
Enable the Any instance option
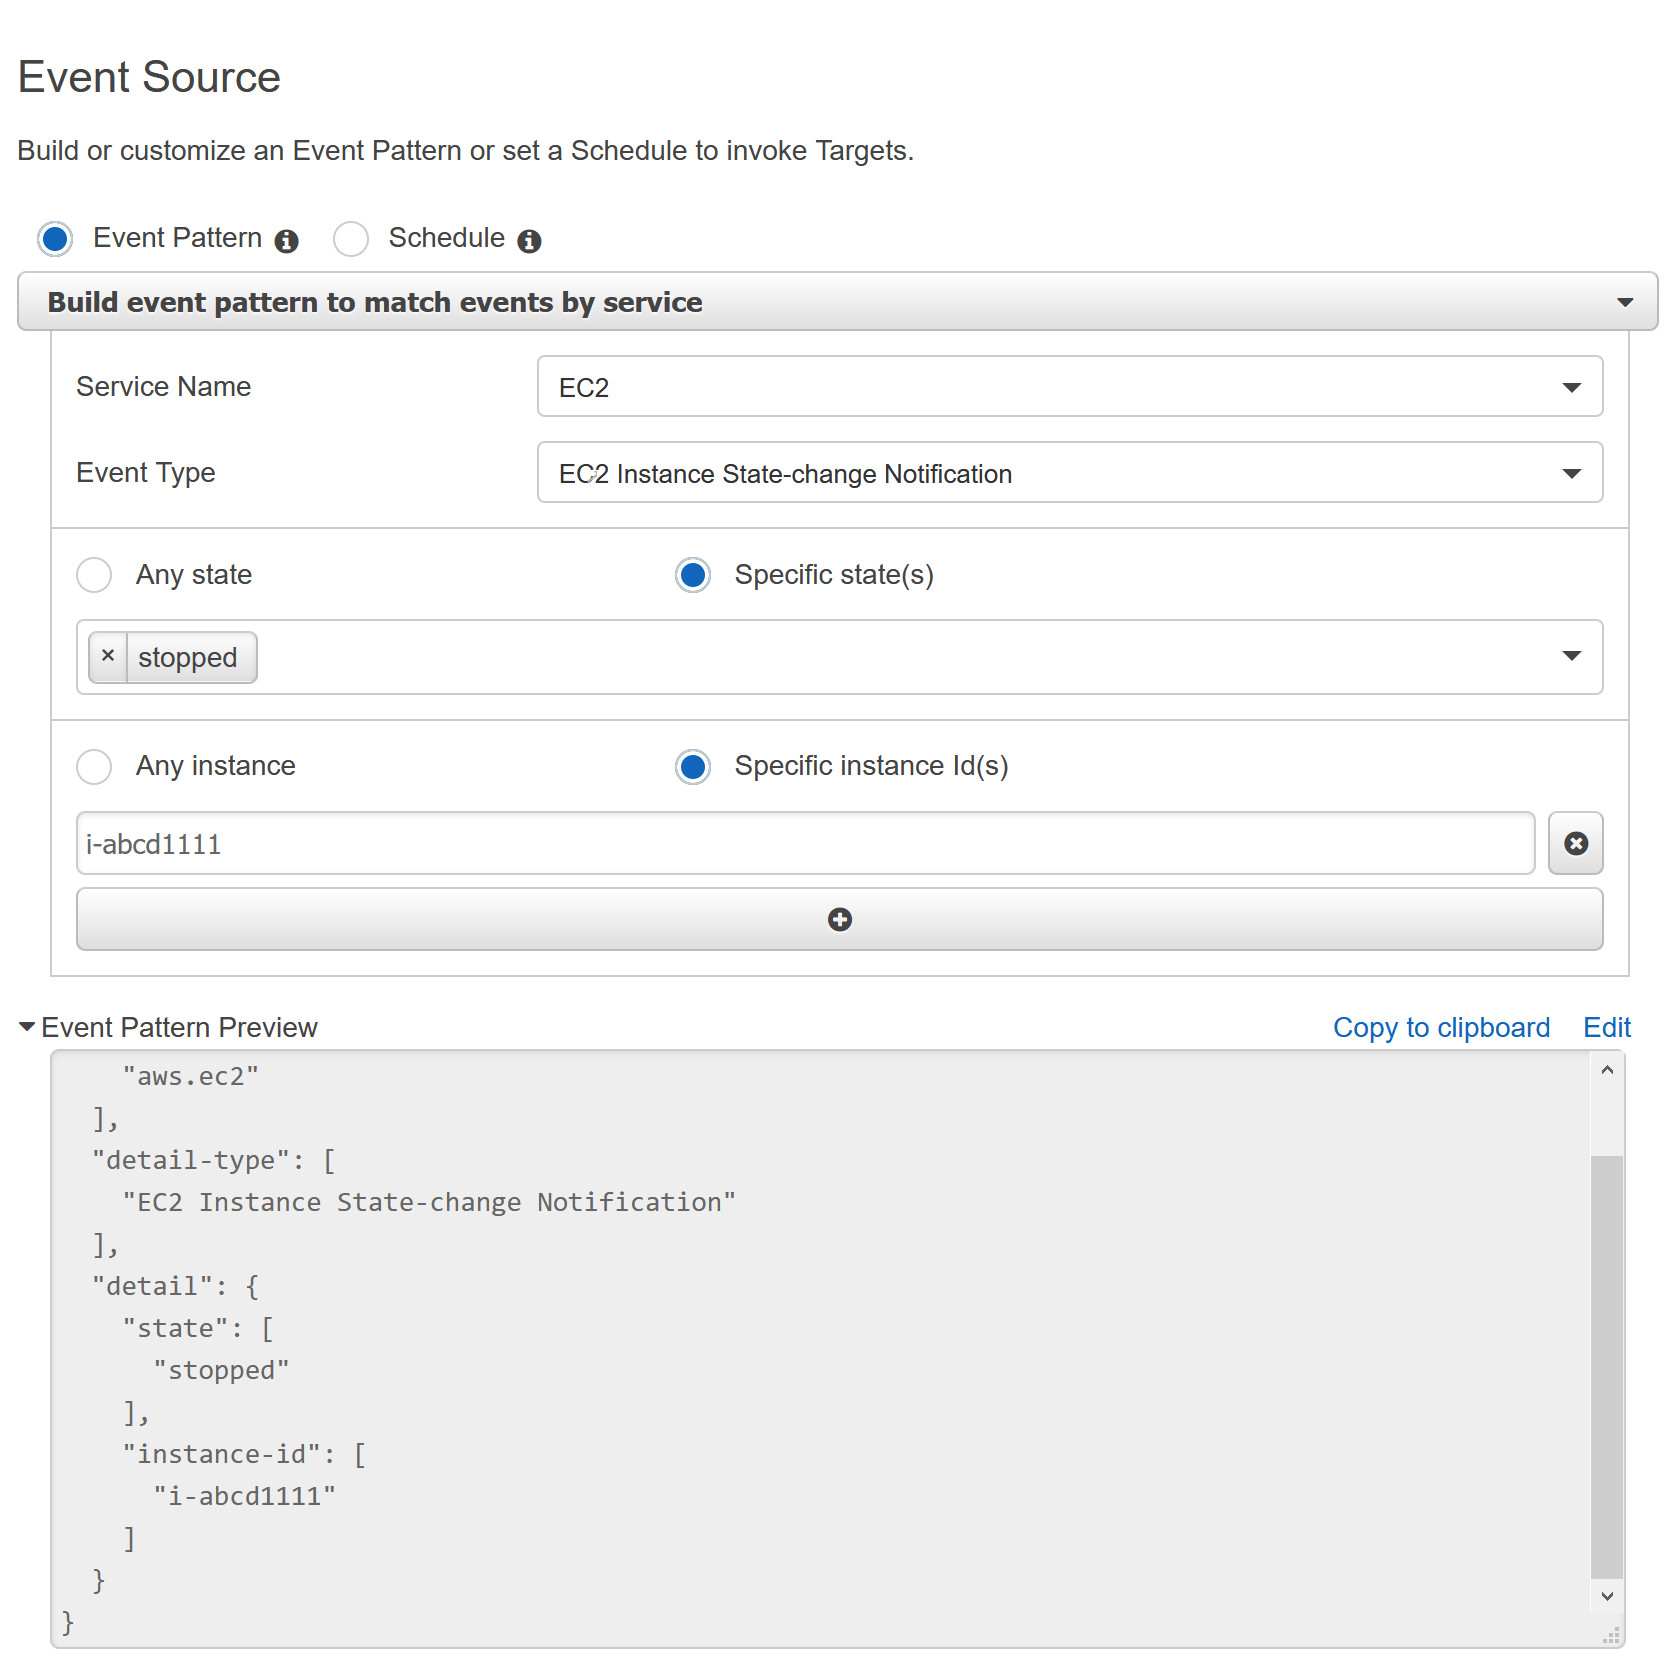click(x=94, y=767)
